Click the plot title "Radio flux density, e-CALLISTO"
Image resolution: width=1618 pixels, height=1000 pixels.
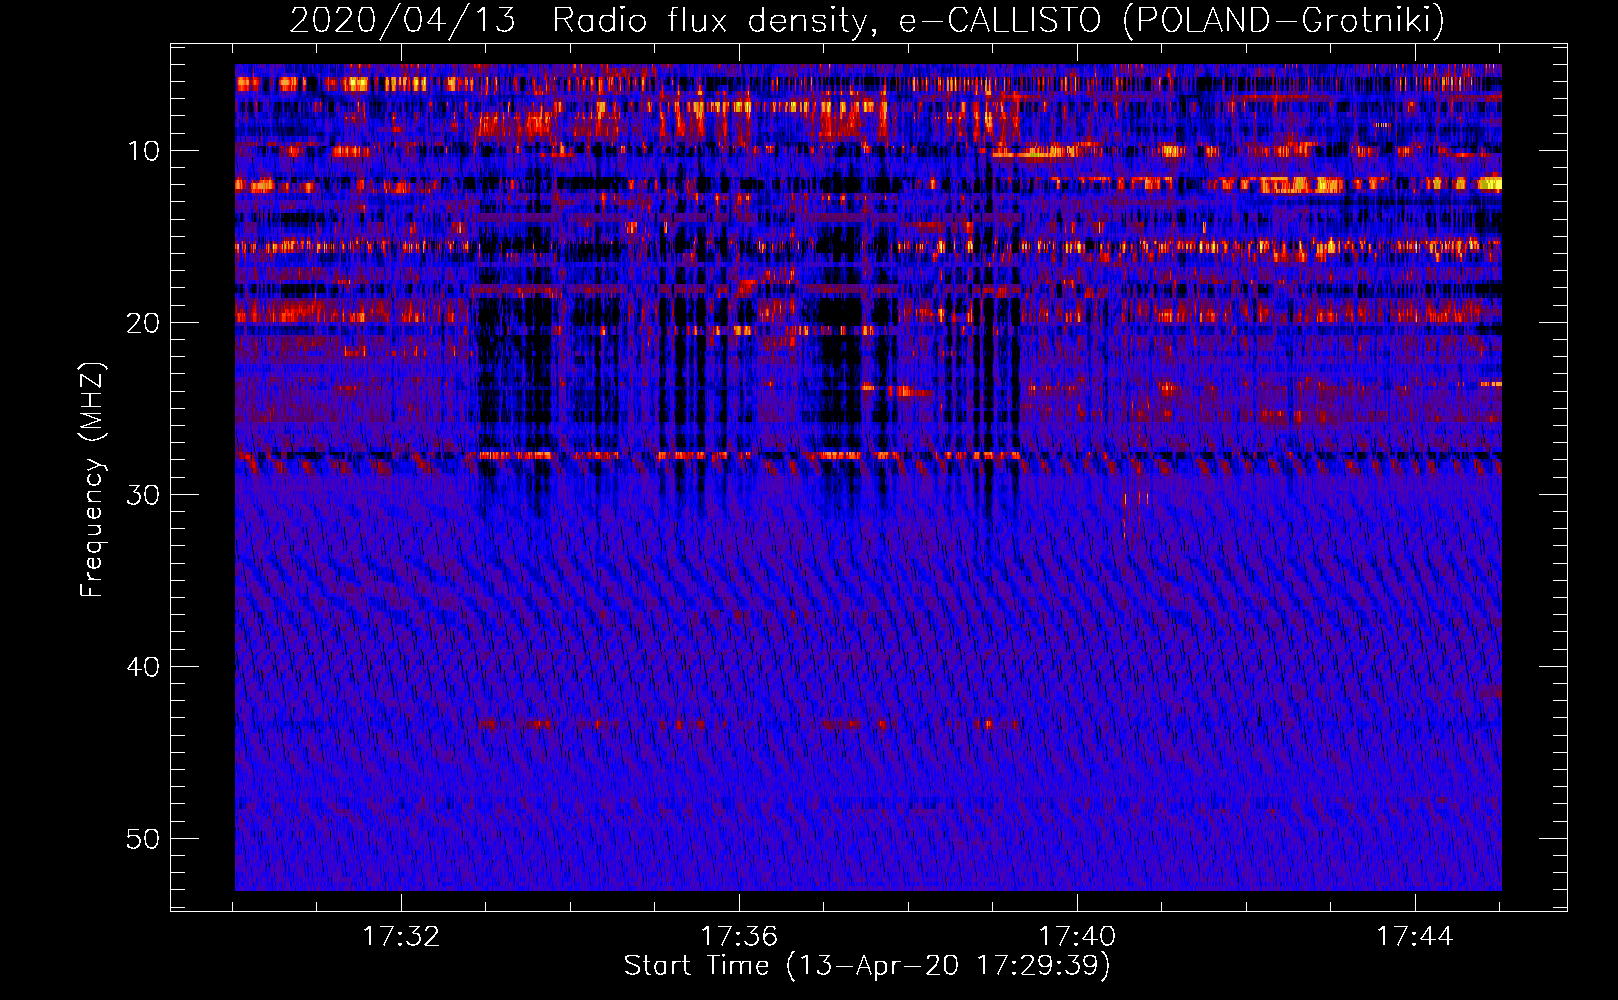point(827,20)
